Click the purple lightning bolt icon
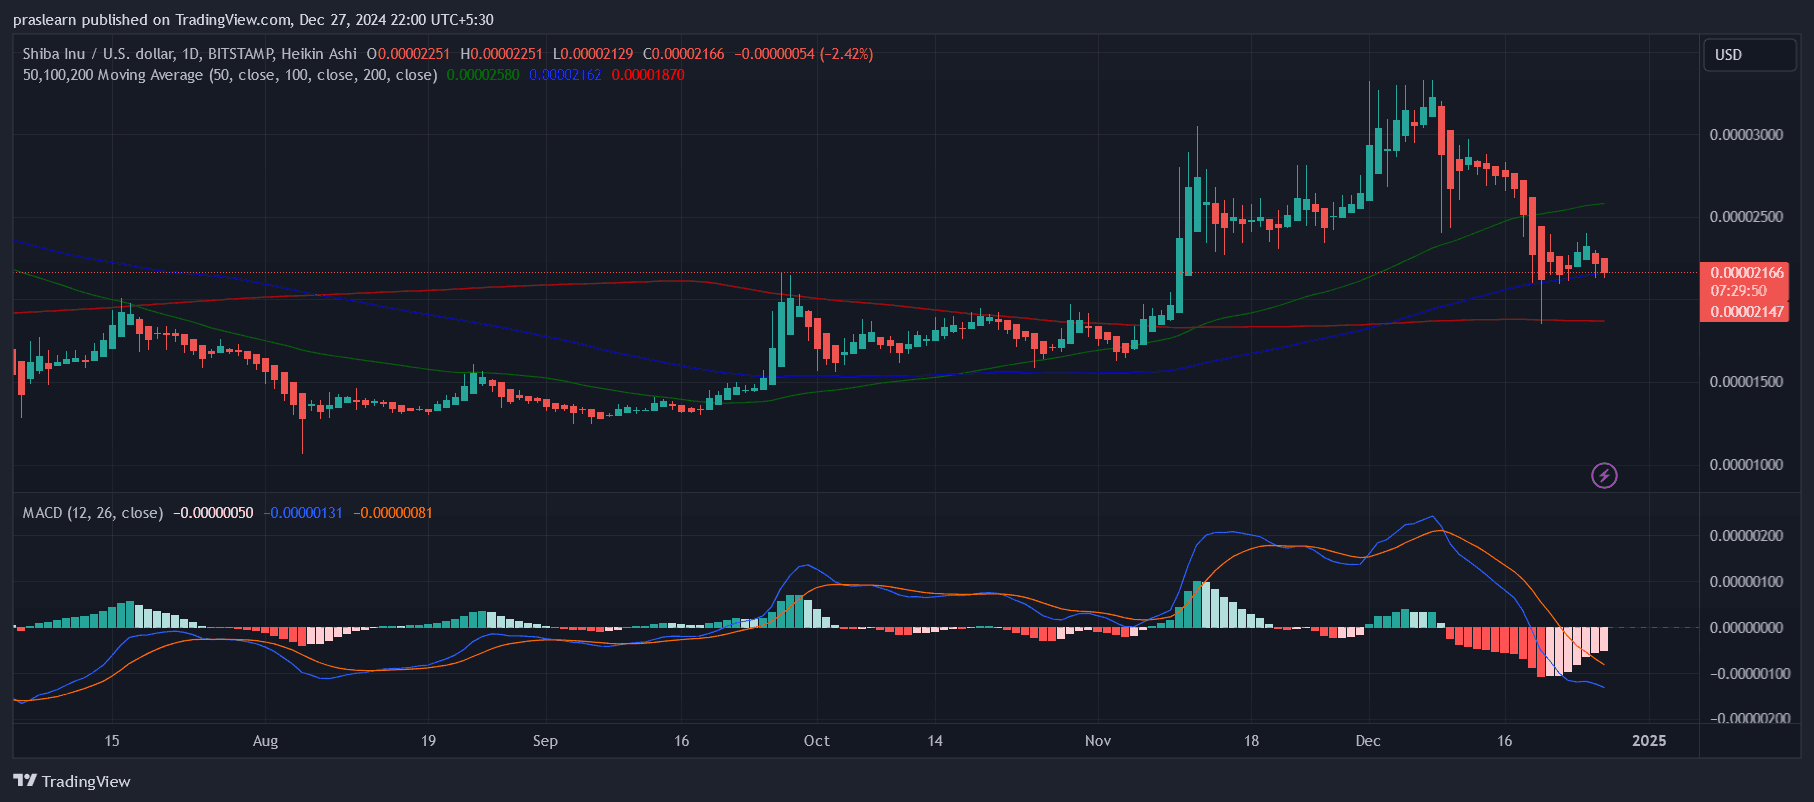Screen dimensions: 1814x802 click(x=1604, y=476)
